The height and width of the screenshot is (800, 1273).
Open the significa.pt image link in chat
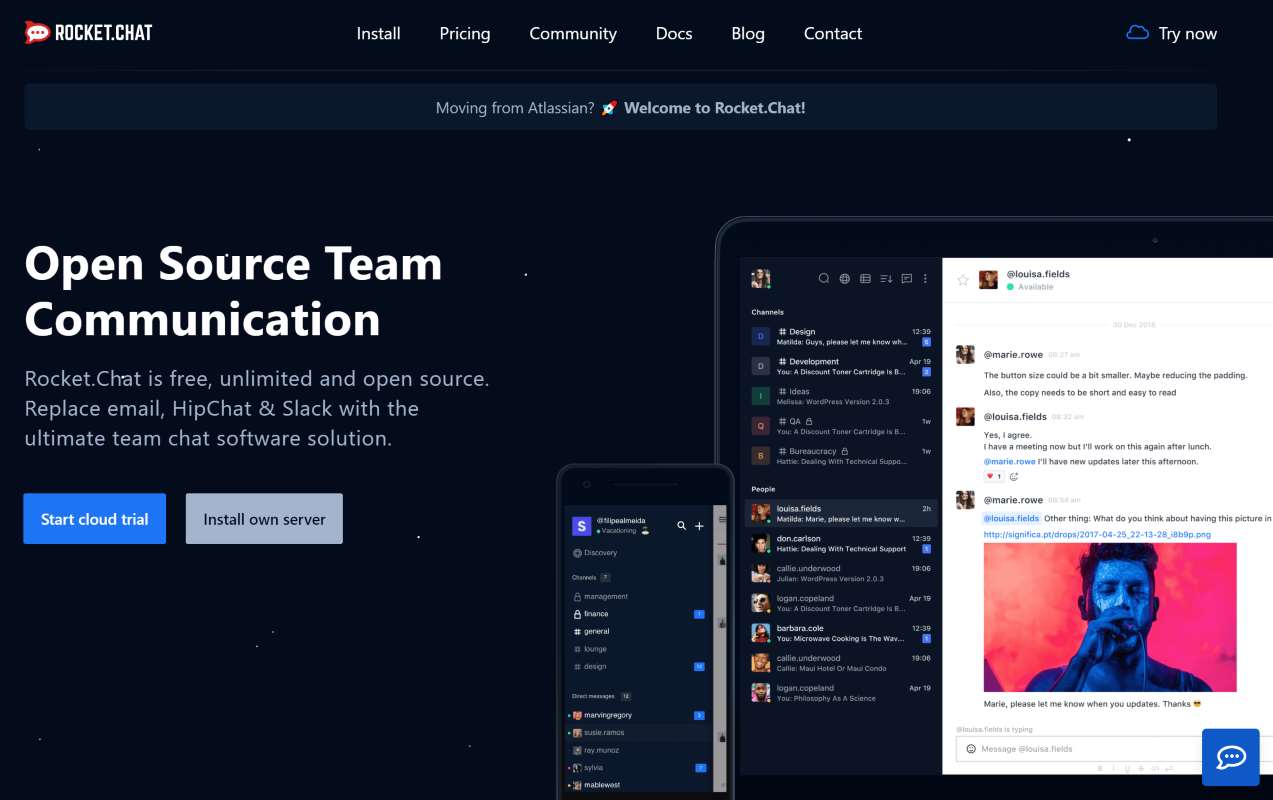1097,534
